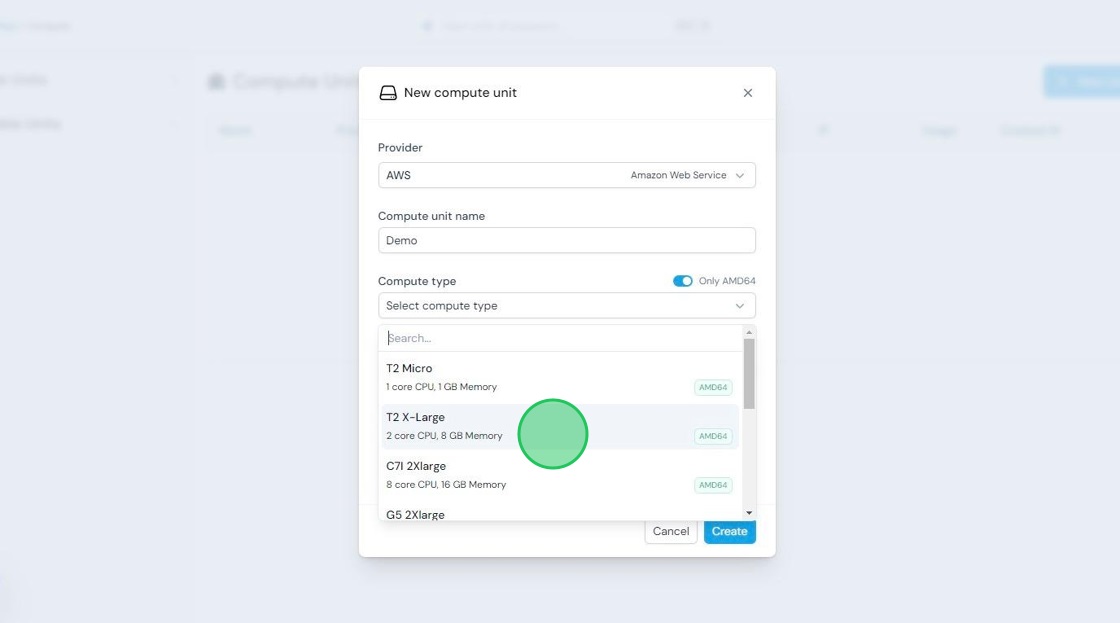Image resolution: width=1120 pixels, height=623 pixels.
Task: Open the Select compute type dropdown
Action: coord(566,306)
